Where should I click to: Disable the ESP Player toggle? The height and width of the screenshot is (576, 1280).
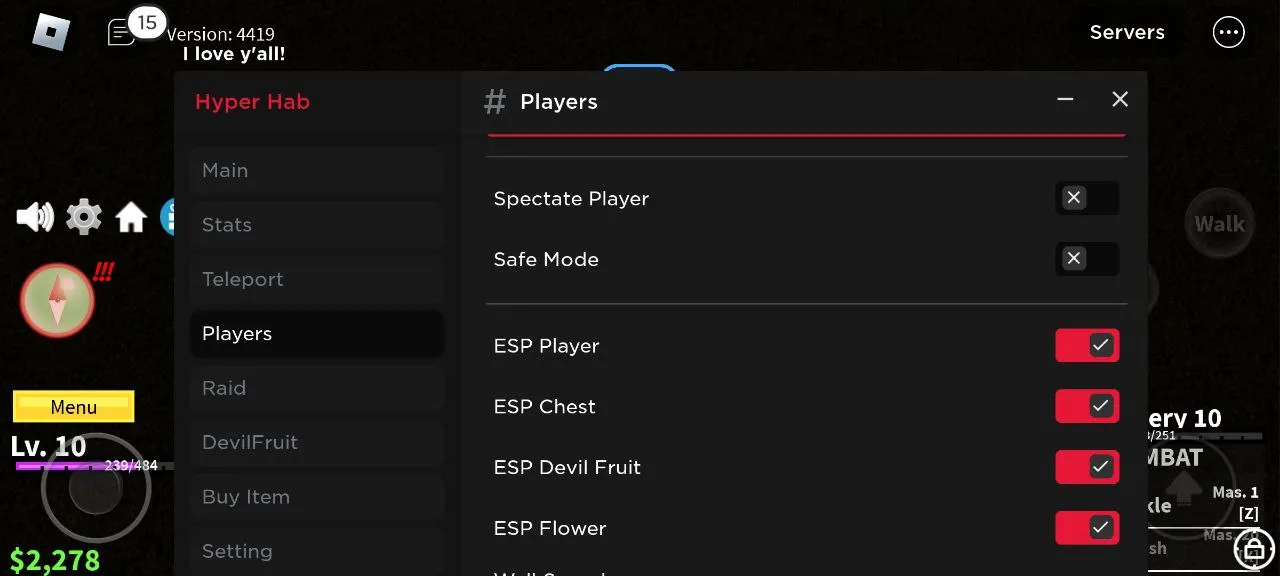[x=1087, y=345]
